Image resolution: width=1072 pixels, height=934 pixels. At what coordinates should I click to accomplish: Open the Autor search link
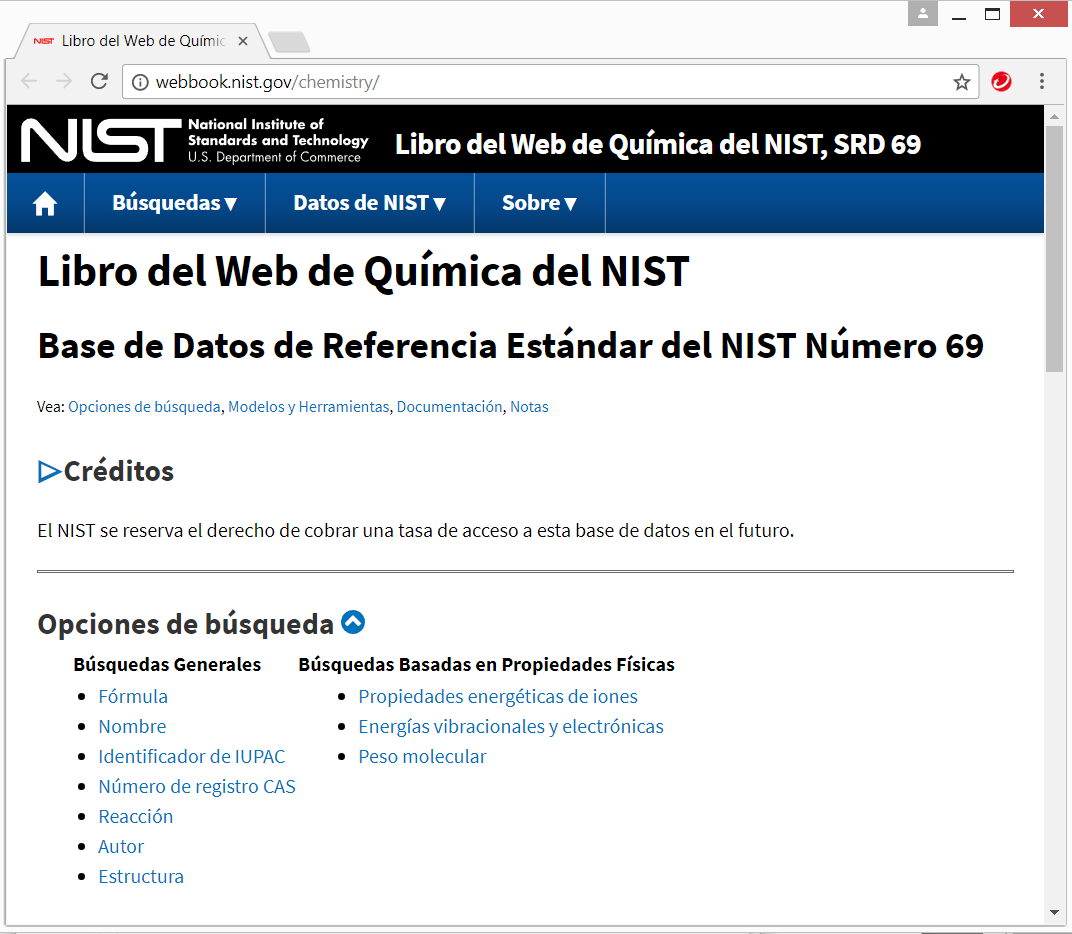(x=121, y=847)
